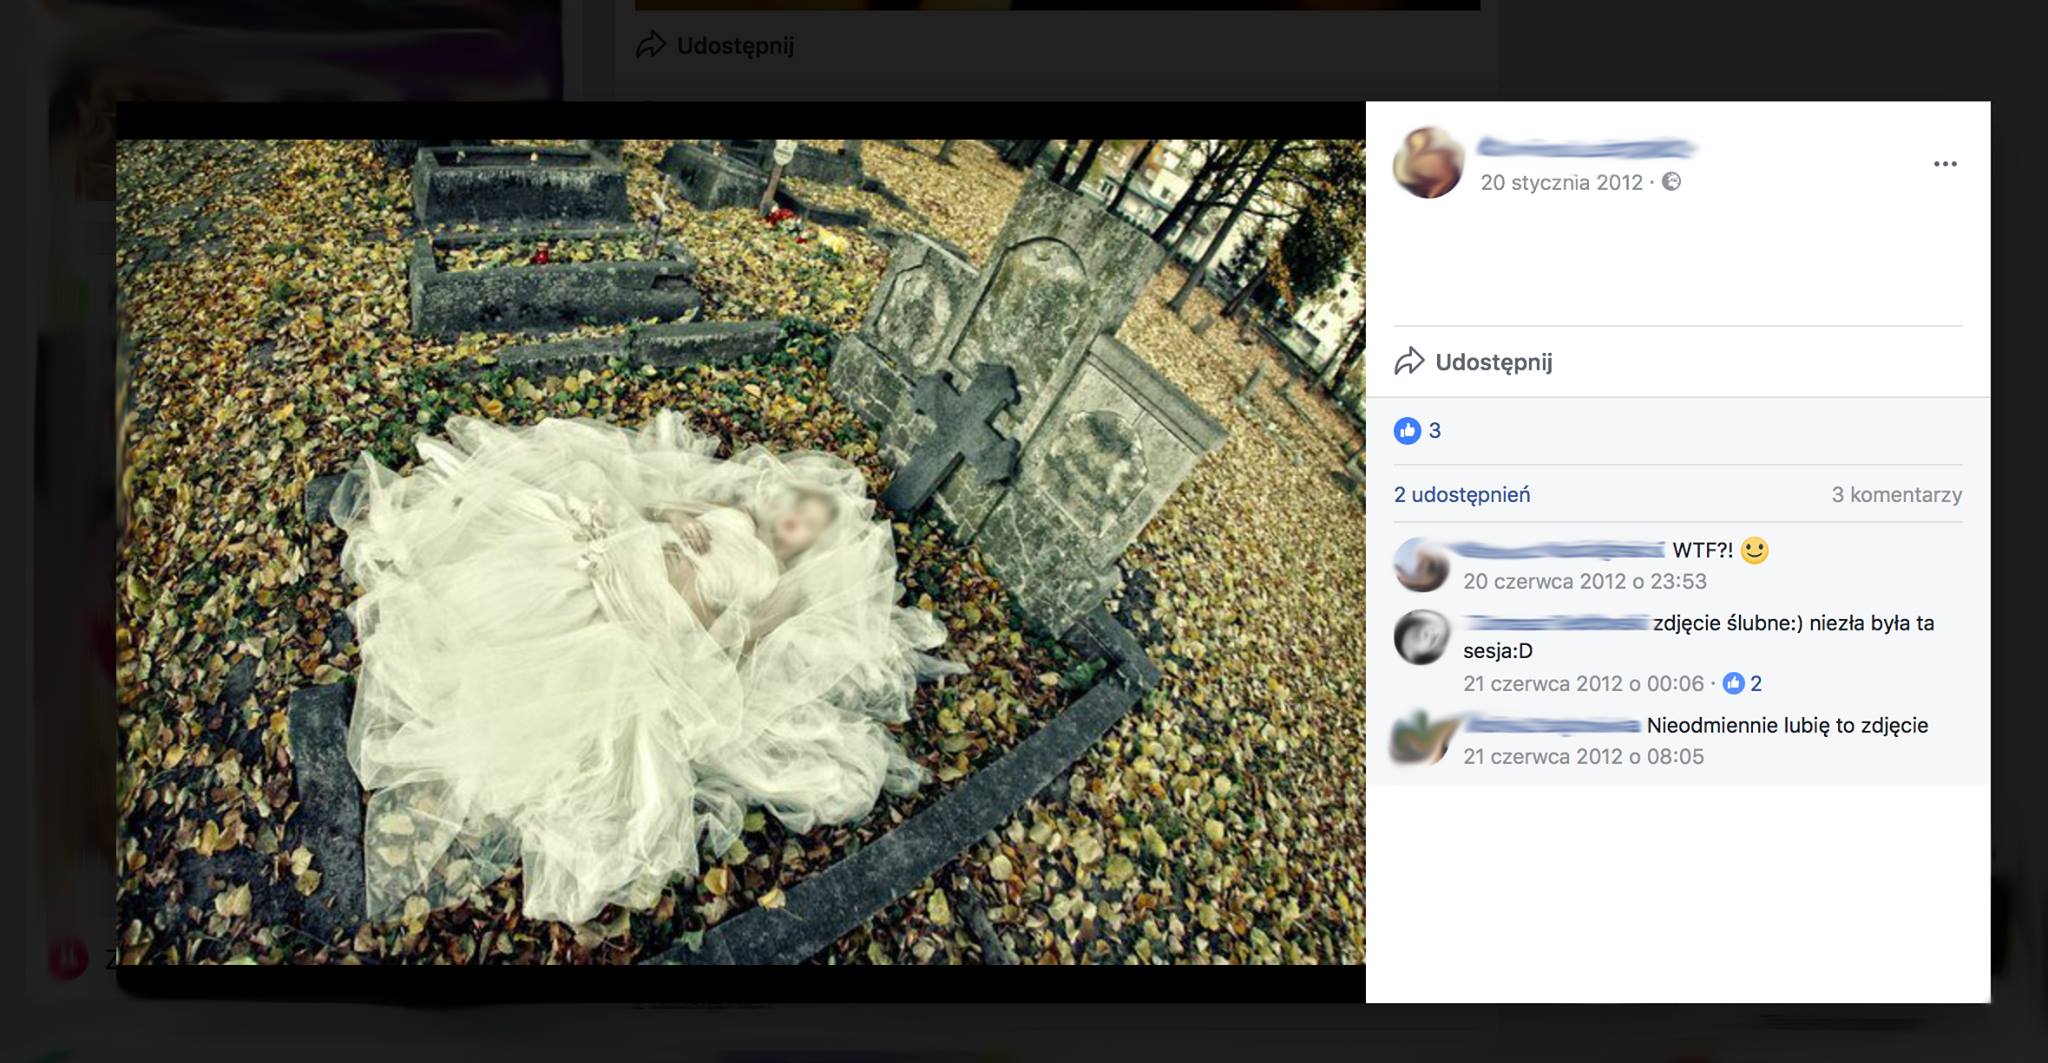Screen dimensions: 2048x1063
Task: Click the blue thumbs-up reaction icon above the comments
Action: coord(1407,431)
